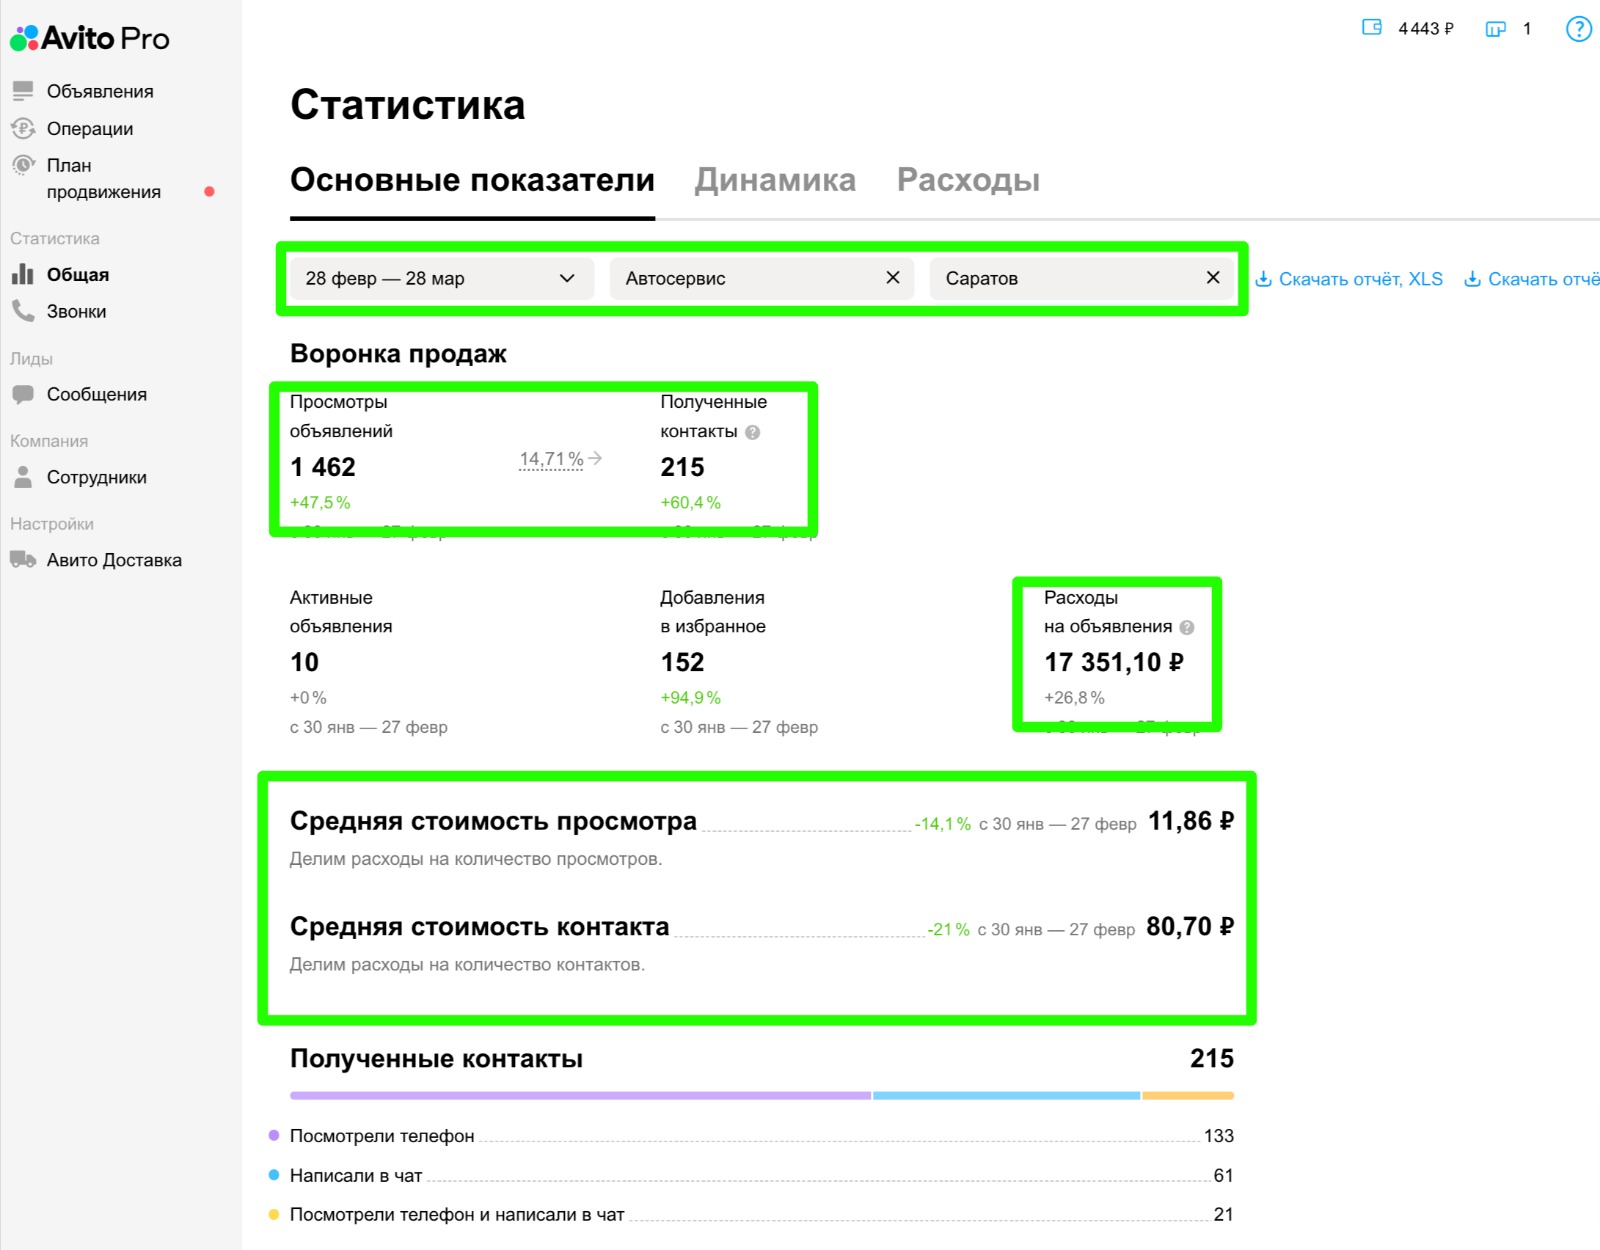Screen dimensions: 1600x1250
Task: Click the Расходы value 17 351,10 ₽
Action: coord(1114,662)
